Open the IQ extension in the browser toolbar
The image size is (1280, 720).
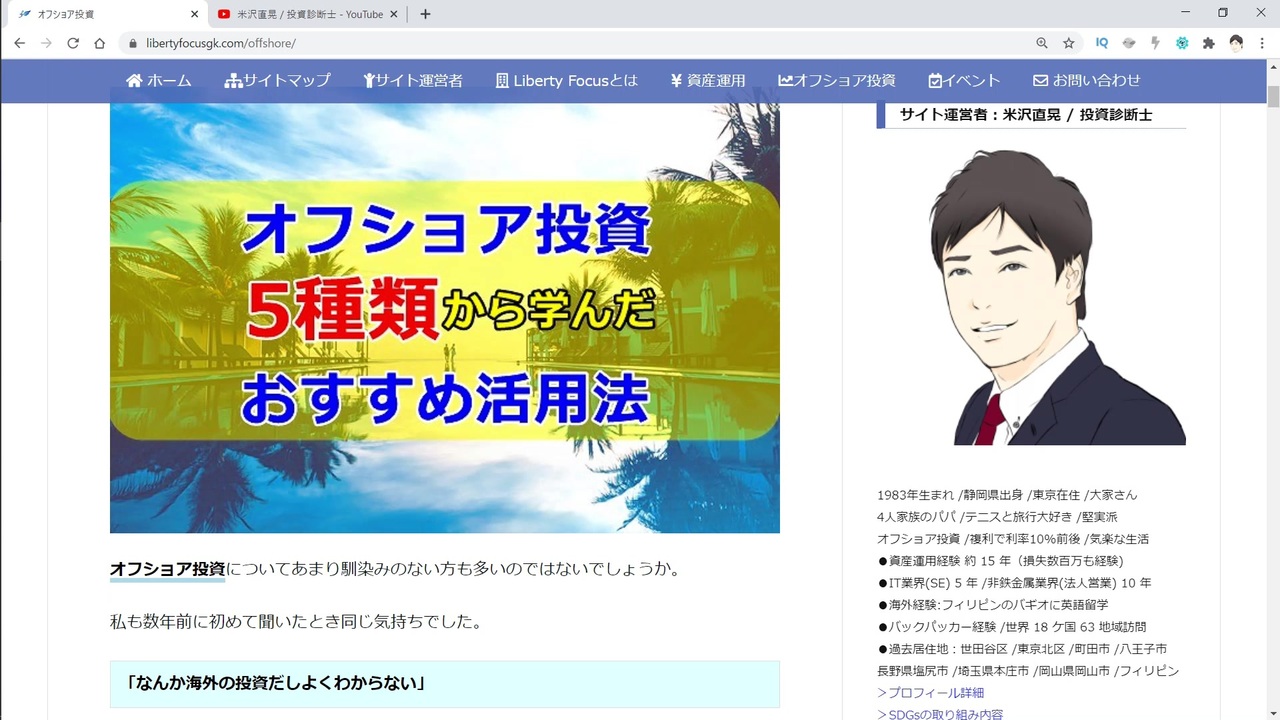point(1101,43)
